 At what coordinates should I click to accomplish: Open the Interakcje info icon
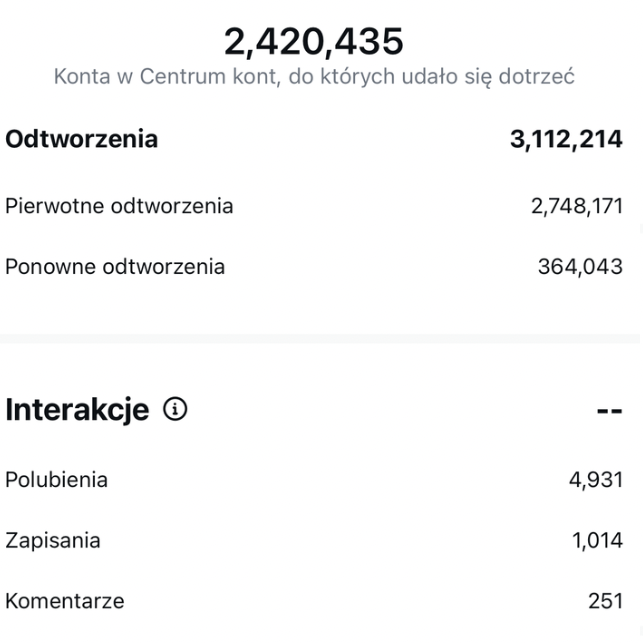[175, 409]
